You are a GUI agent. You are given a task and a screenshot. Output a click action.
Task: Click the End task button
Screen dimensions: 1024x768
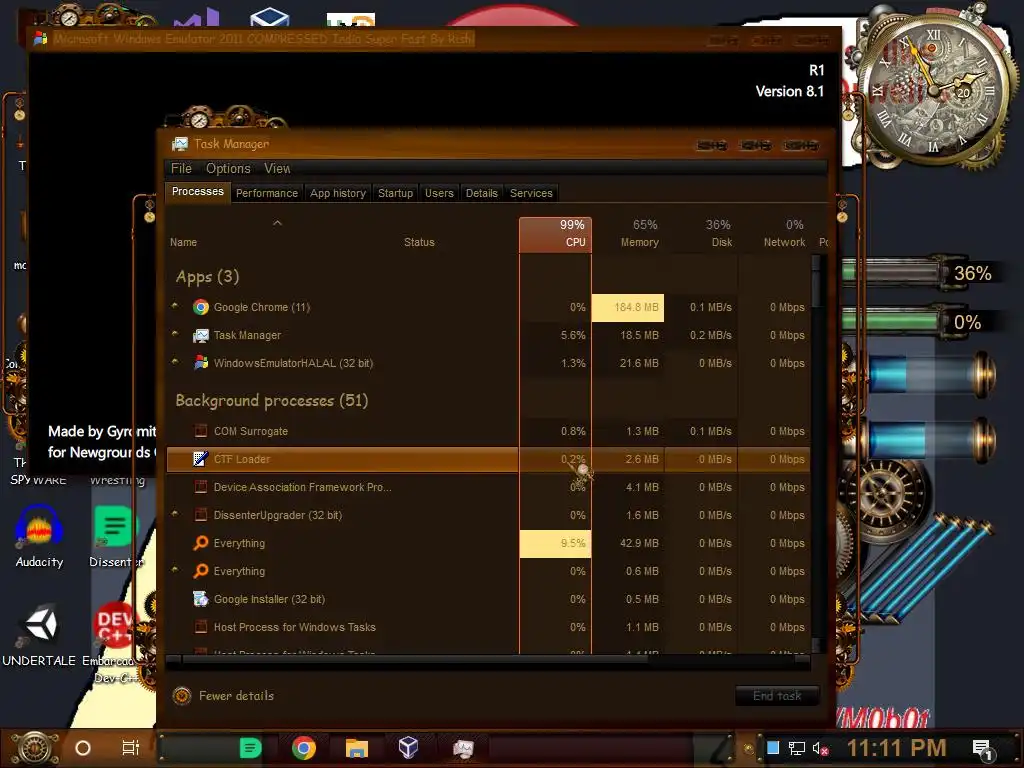click(777, 696)
